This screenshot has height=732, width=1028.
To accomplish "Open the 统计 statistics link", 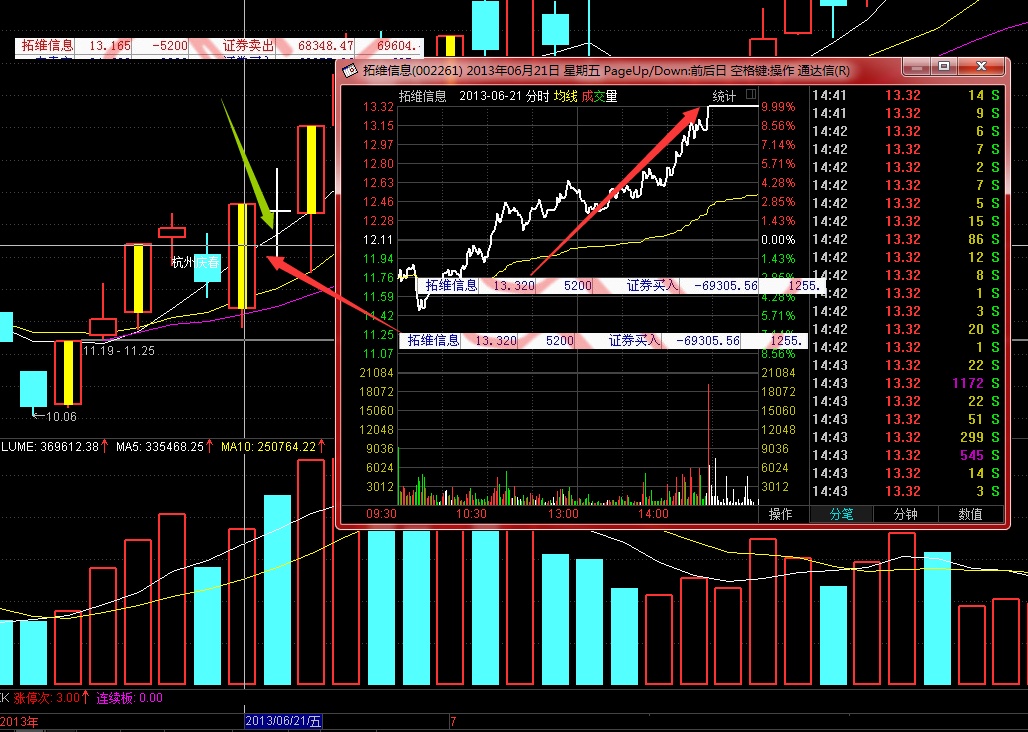I will 724,97.
